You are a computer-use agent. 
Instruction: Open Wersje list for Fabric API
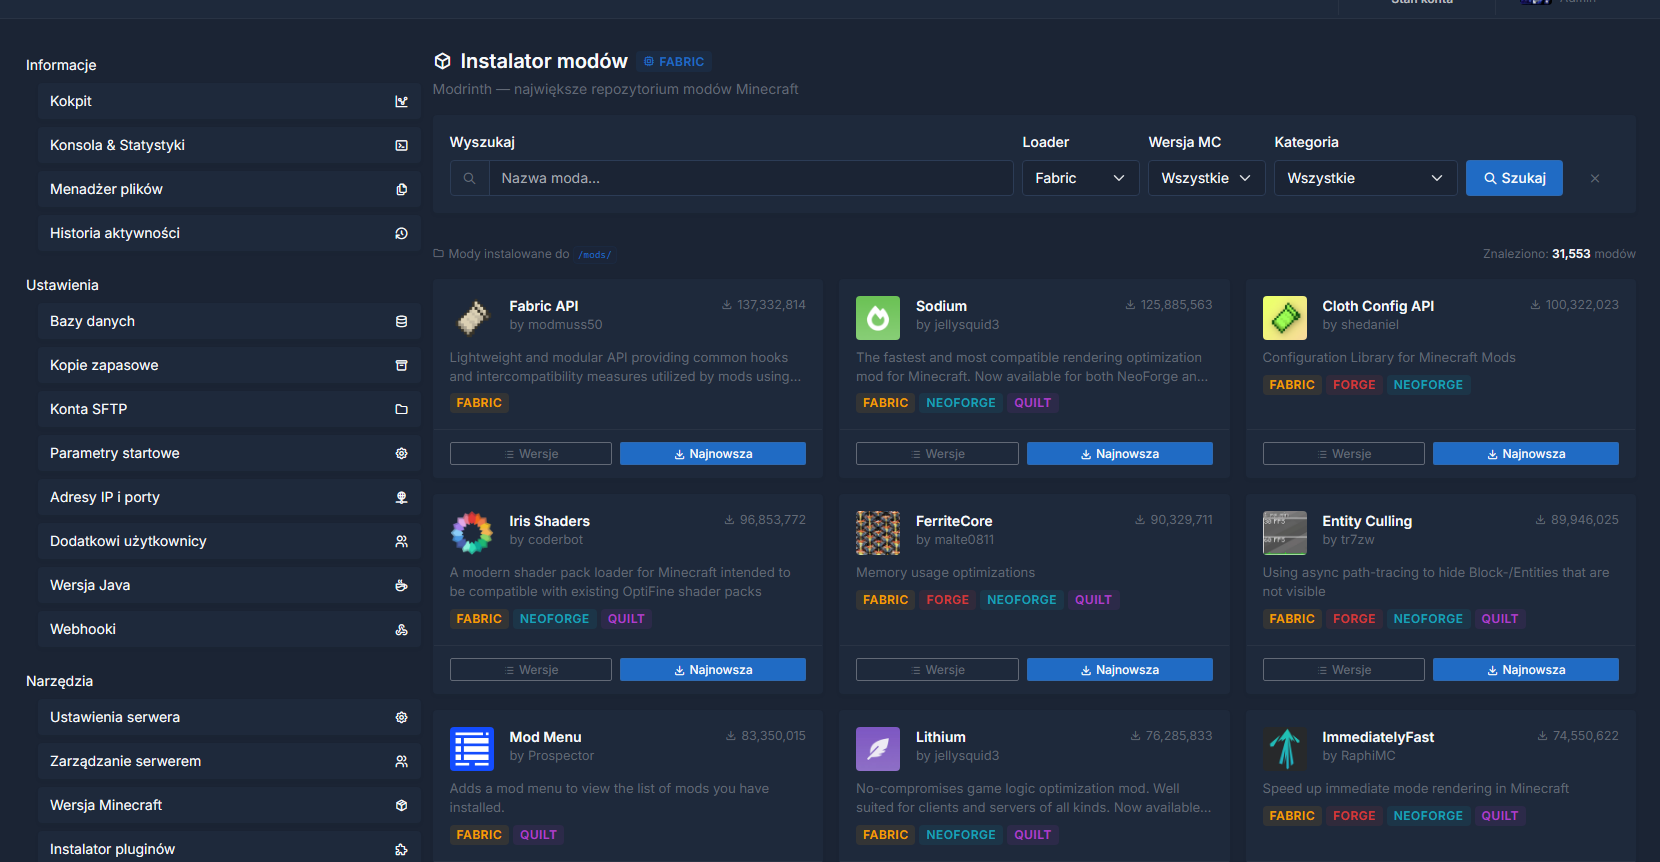pos(530,454)
